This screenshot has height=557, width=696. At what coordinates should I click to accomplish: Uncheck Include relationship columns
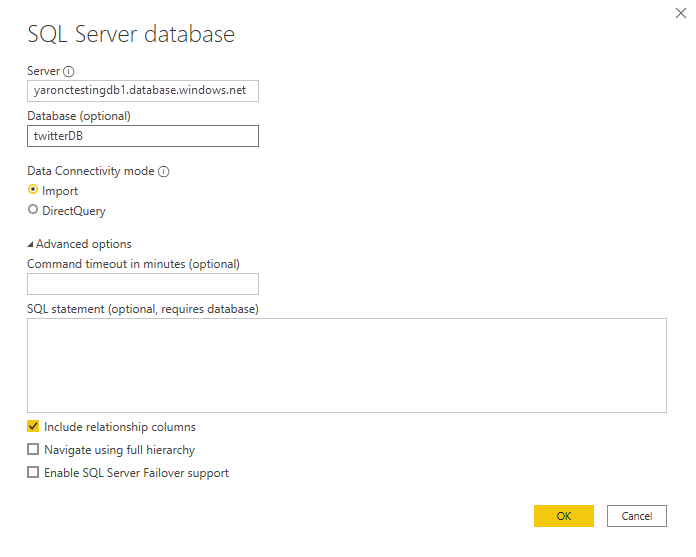point(33,427)
